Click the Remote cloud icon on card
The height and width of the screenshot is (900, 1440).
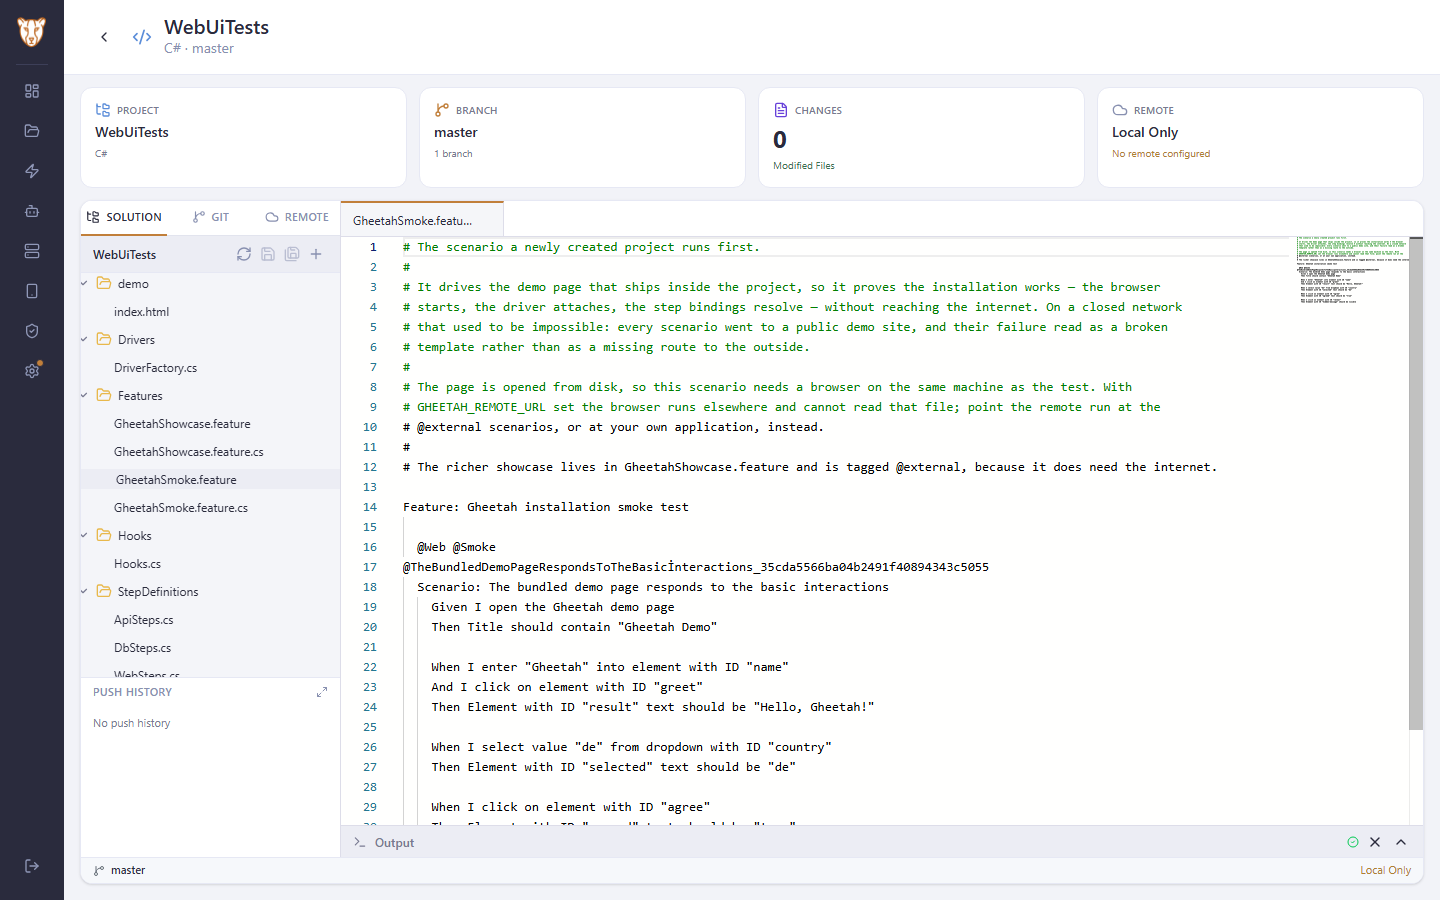(1120, 110)
